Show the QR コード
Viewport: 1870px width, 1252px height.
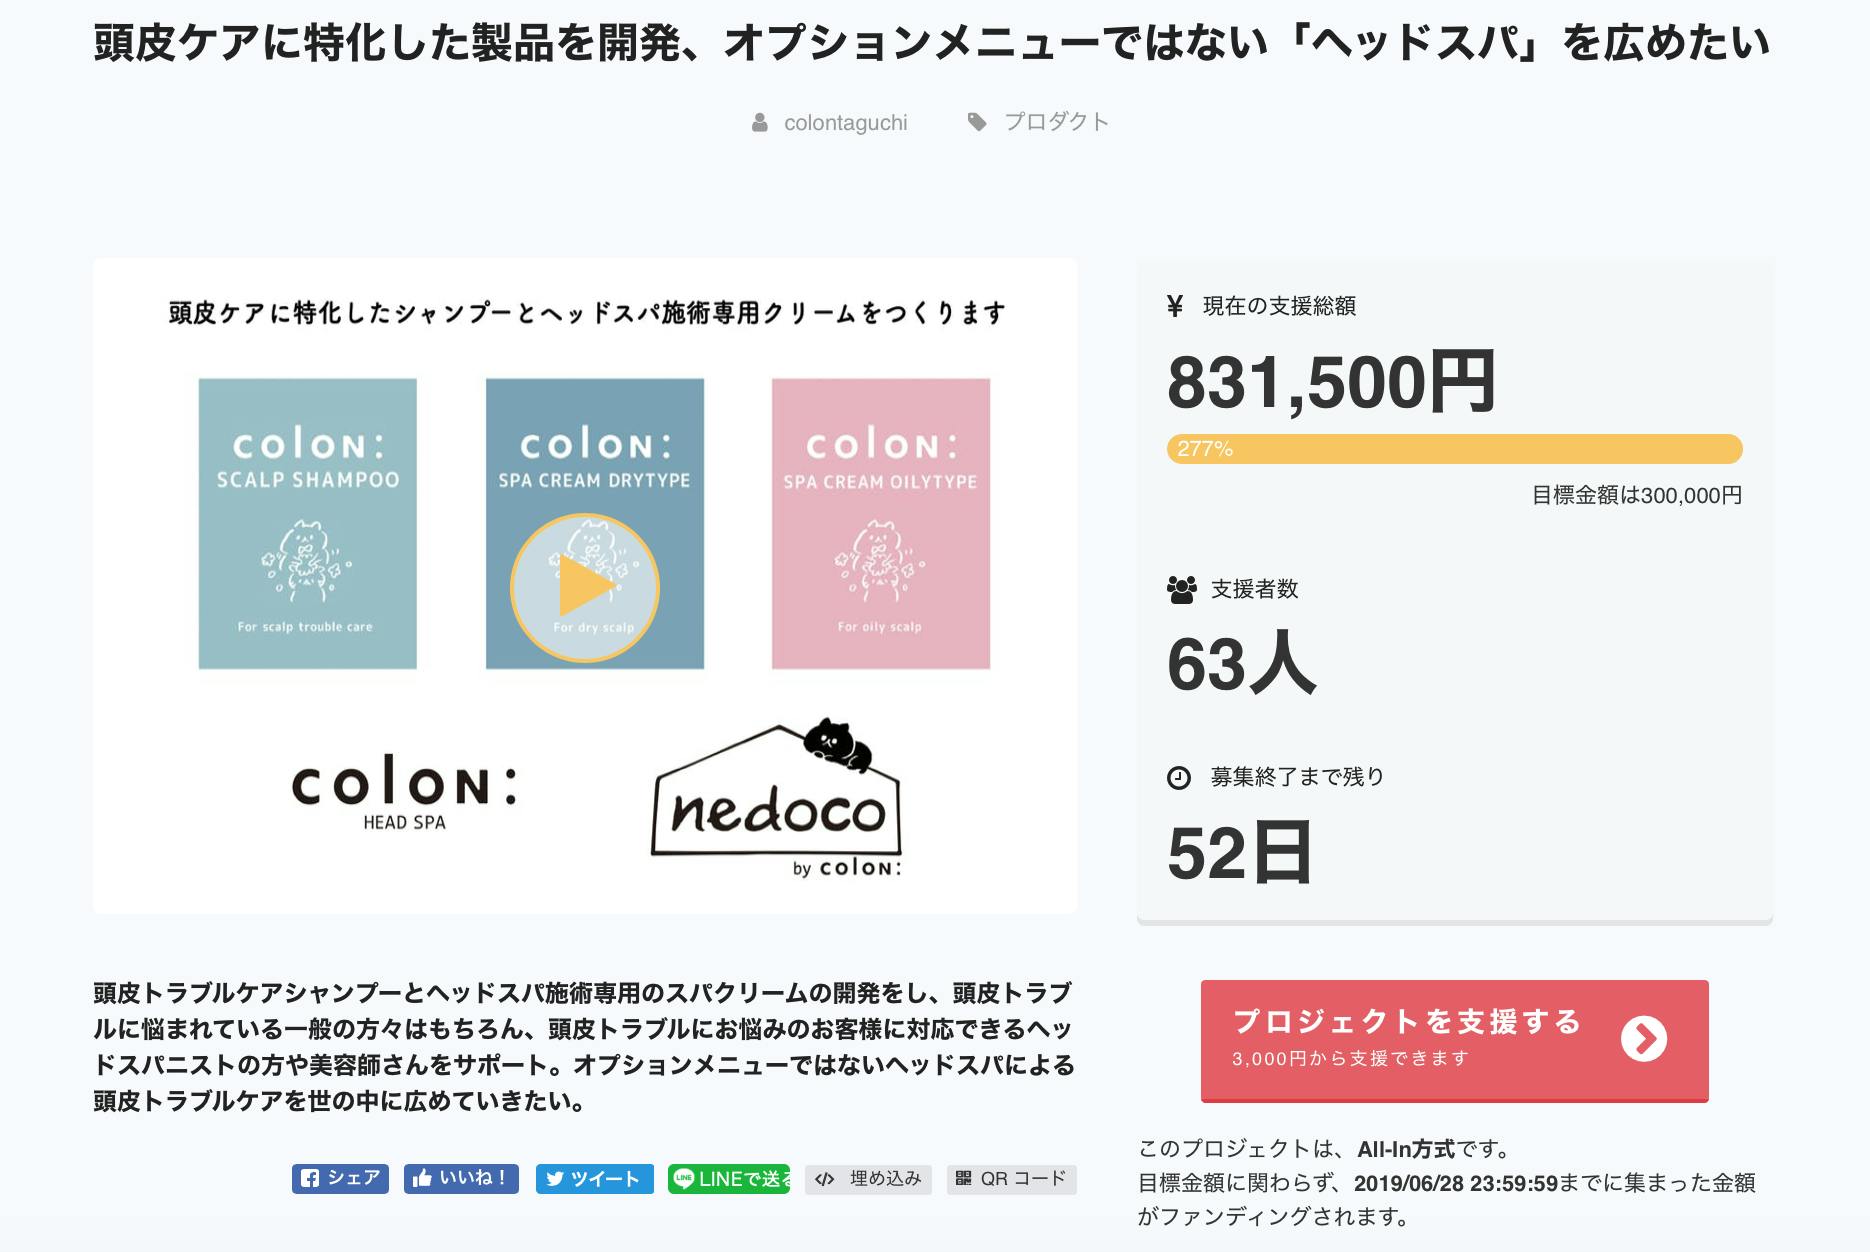coord(1011,1179)
